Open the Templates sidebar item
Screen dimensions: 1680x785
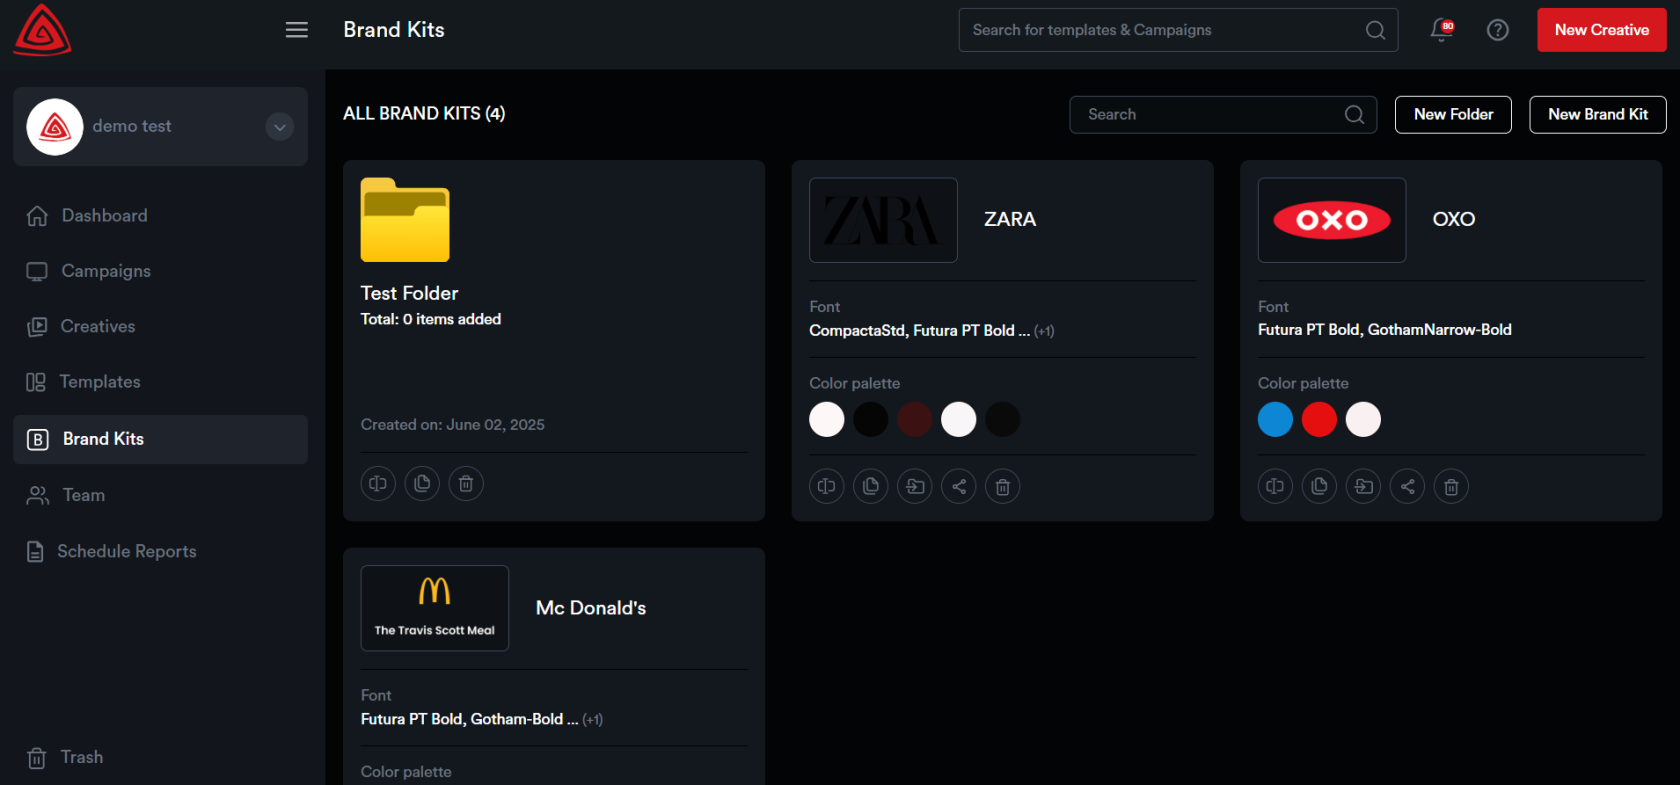coord(100,382)
